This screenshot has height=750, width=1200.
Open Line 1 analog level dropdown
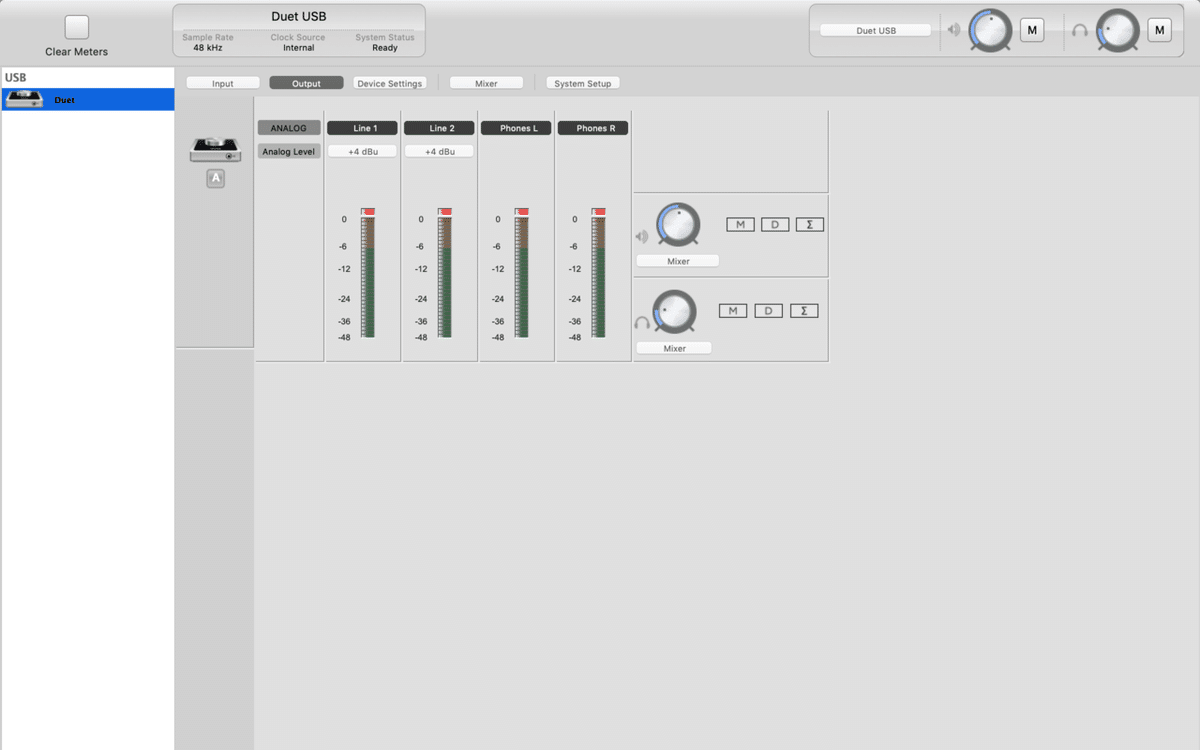[362, 151]
